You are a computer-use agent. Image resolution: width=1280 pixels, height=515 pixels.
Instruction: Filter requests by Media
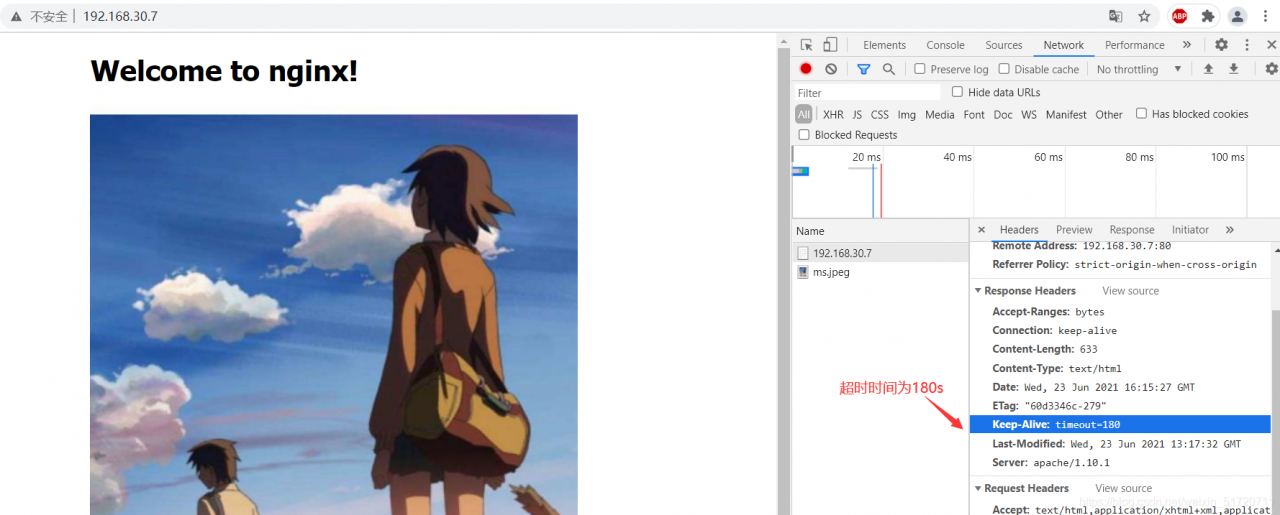[940, 115]
